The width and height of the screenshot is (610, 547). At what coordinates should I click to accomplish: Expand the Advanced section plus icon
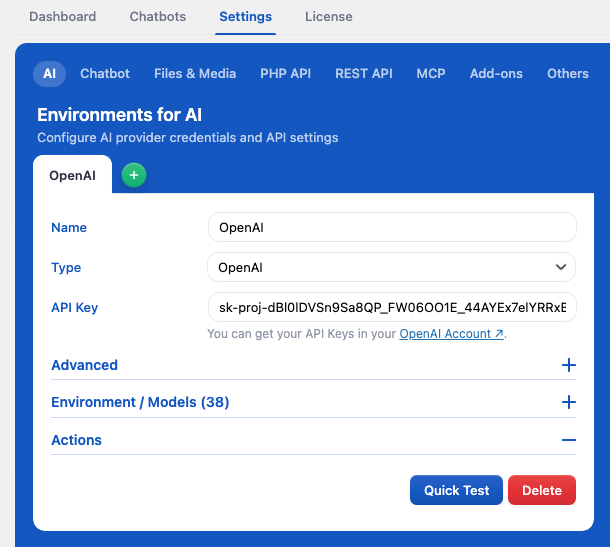568,365
